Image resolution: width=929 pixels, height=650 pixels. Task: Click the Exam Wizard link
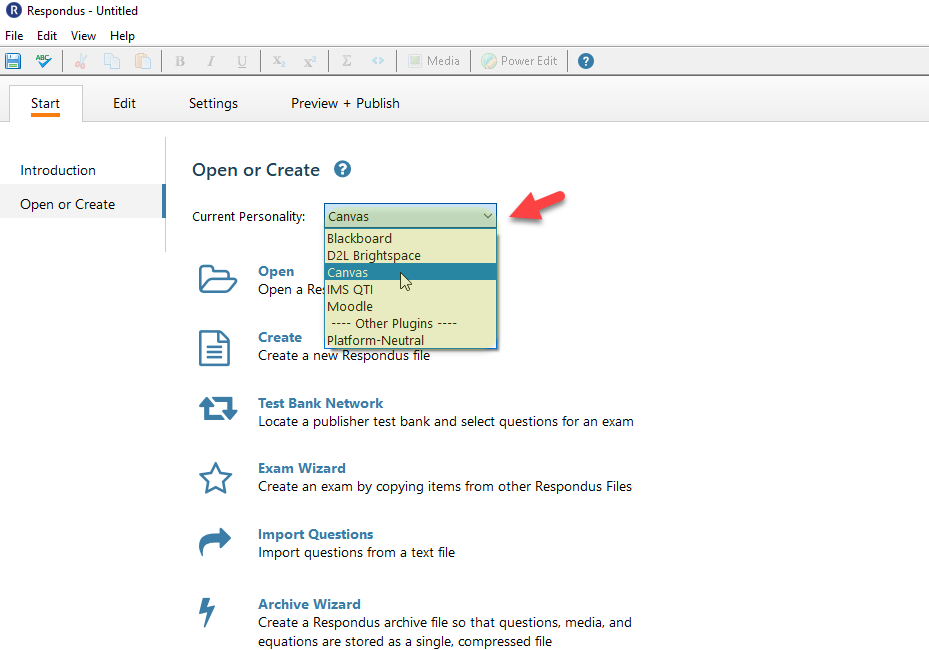302,468
